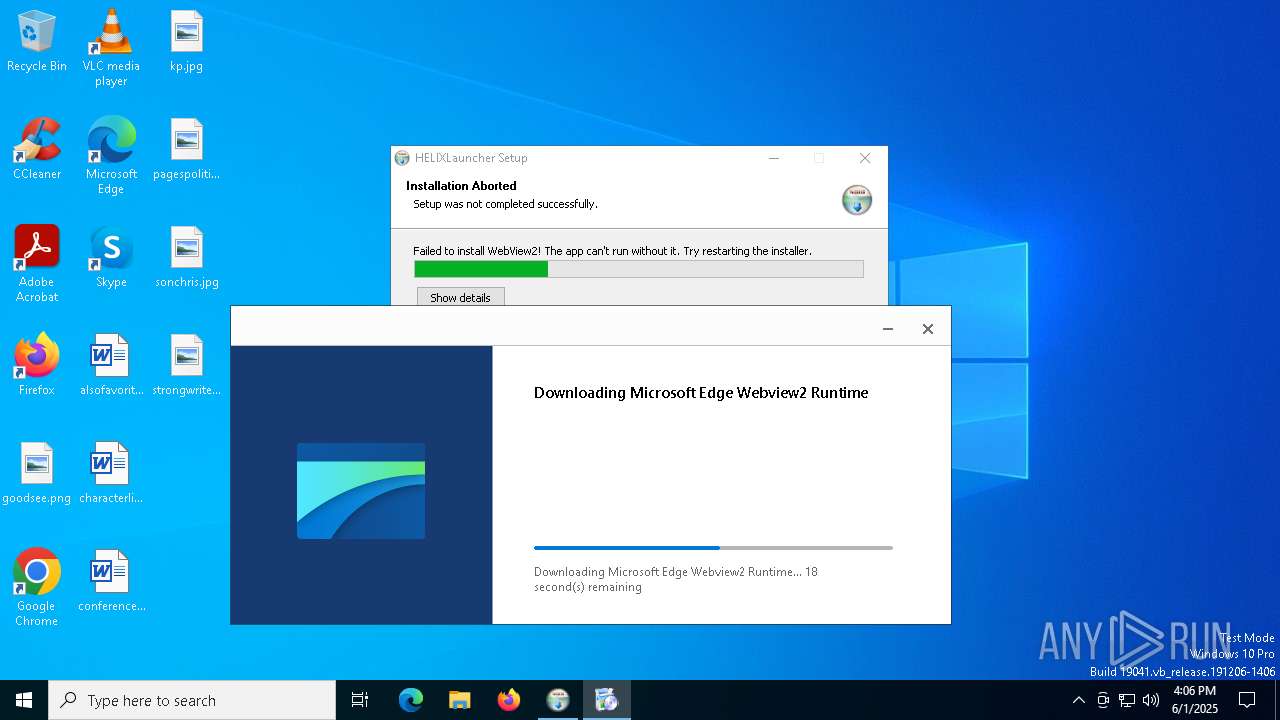
Task: Launch Skype from the desktop
Action: tap(111, 257)
